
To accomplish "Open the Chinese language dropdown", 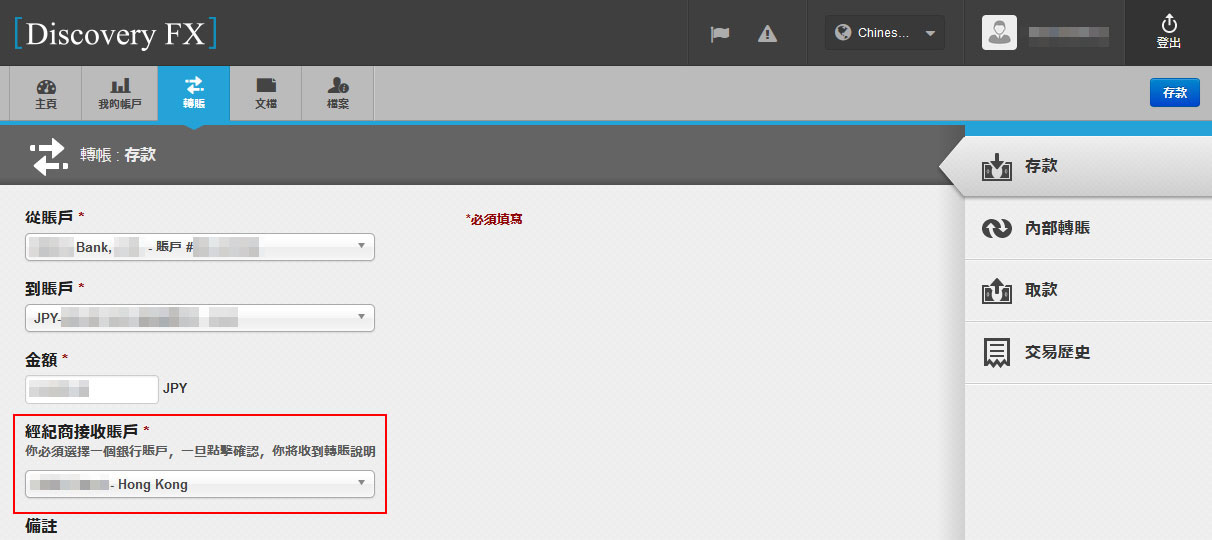I will (885, 33).
